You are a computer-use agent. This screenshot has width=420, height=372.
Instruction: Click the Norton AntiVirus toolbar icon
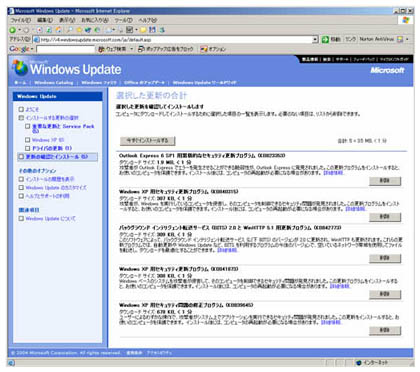[x=400, y=39]
